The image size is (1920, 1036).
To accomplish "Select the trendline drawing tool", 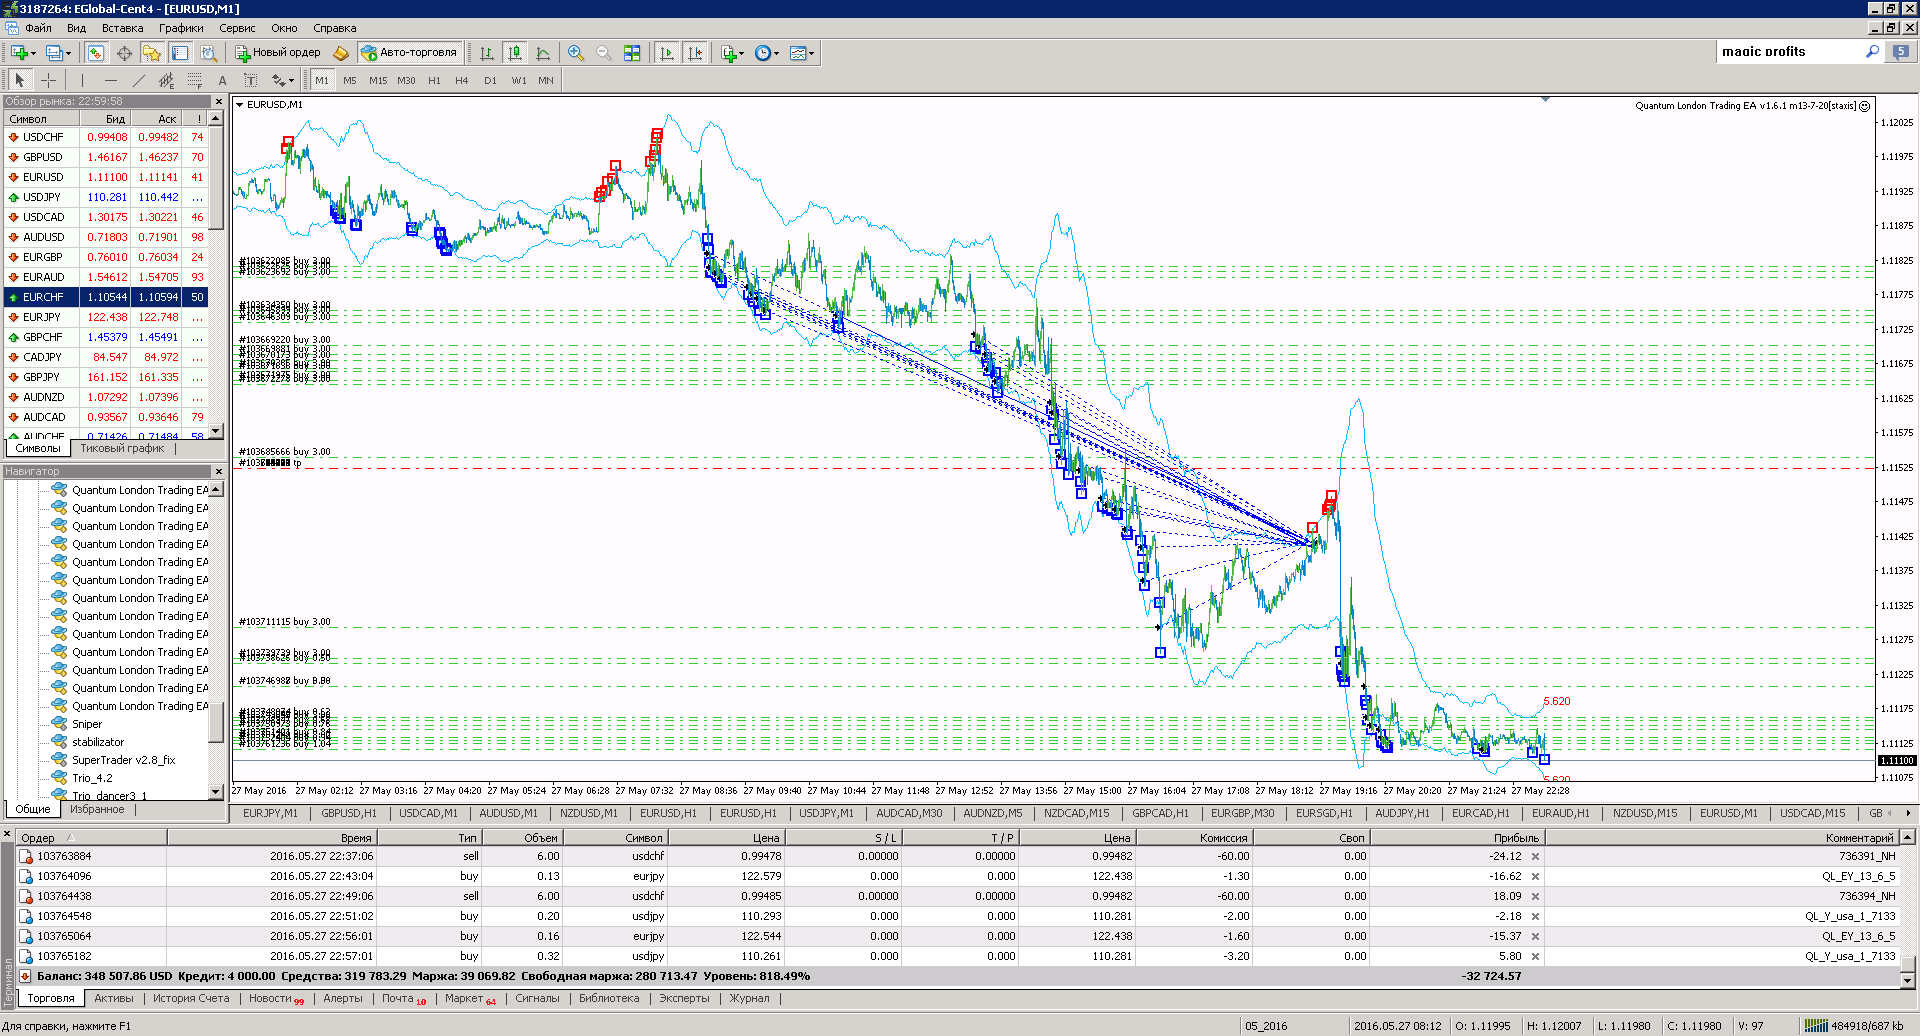I will [139, 80].
